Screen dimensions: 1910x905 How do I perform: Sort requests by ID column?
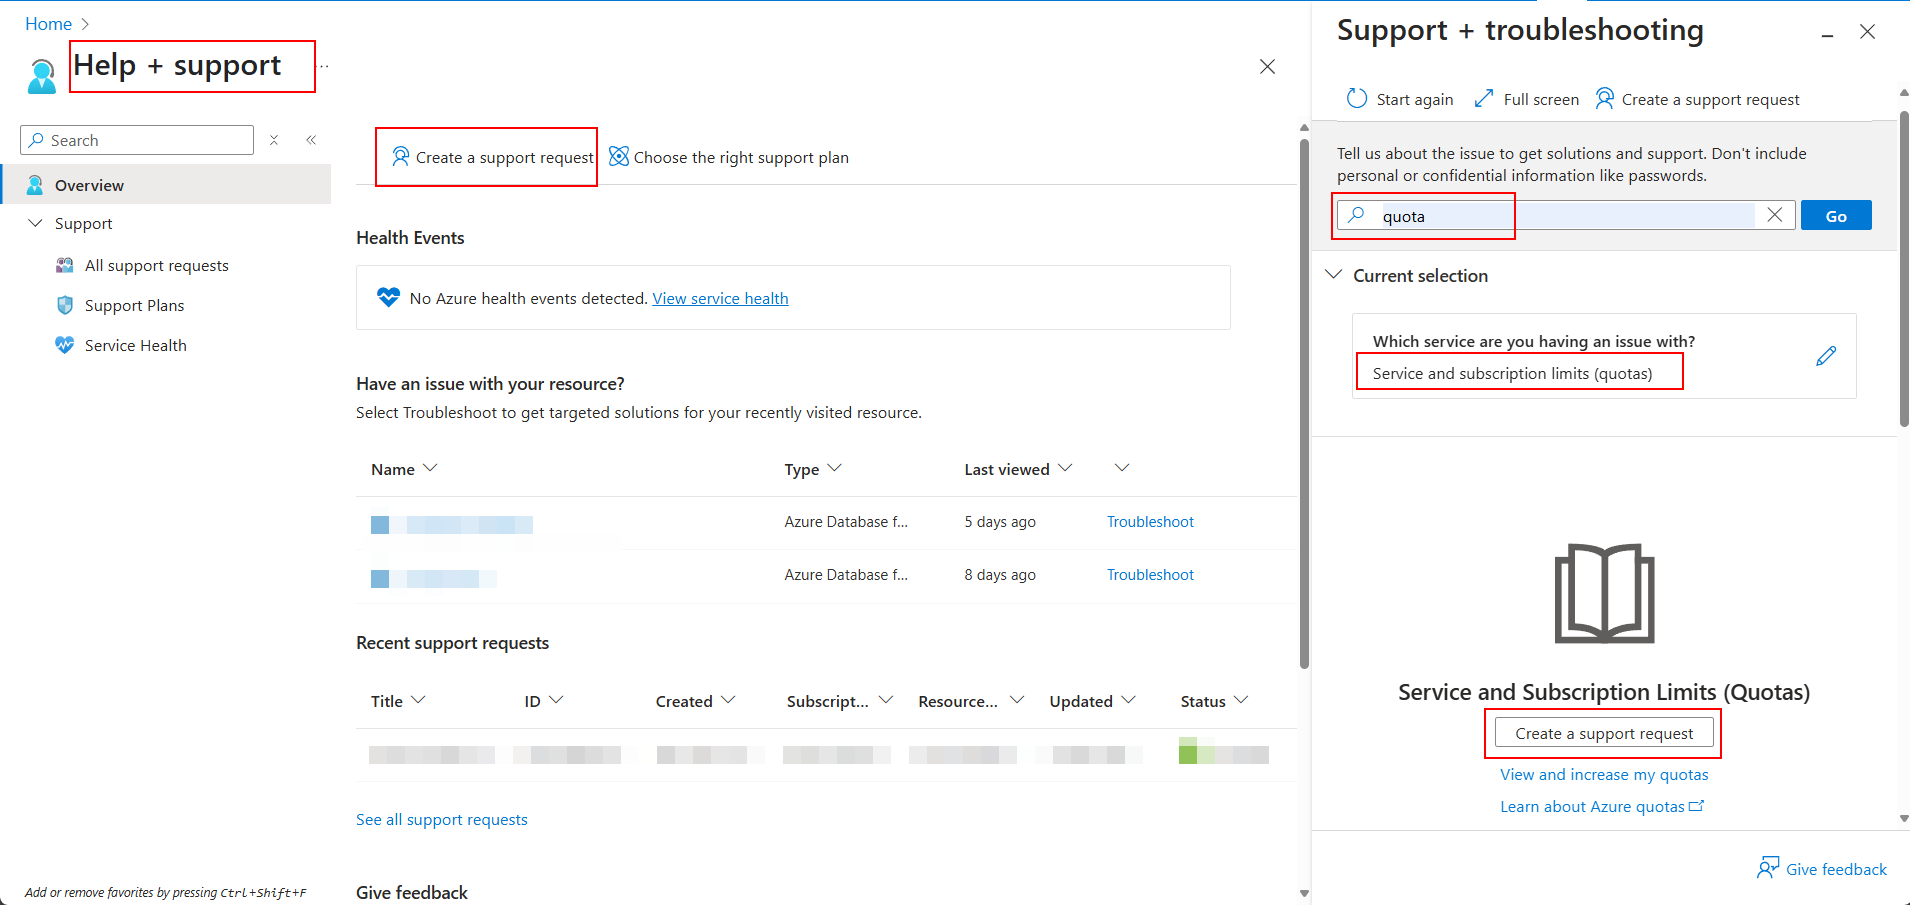(556, 700)
